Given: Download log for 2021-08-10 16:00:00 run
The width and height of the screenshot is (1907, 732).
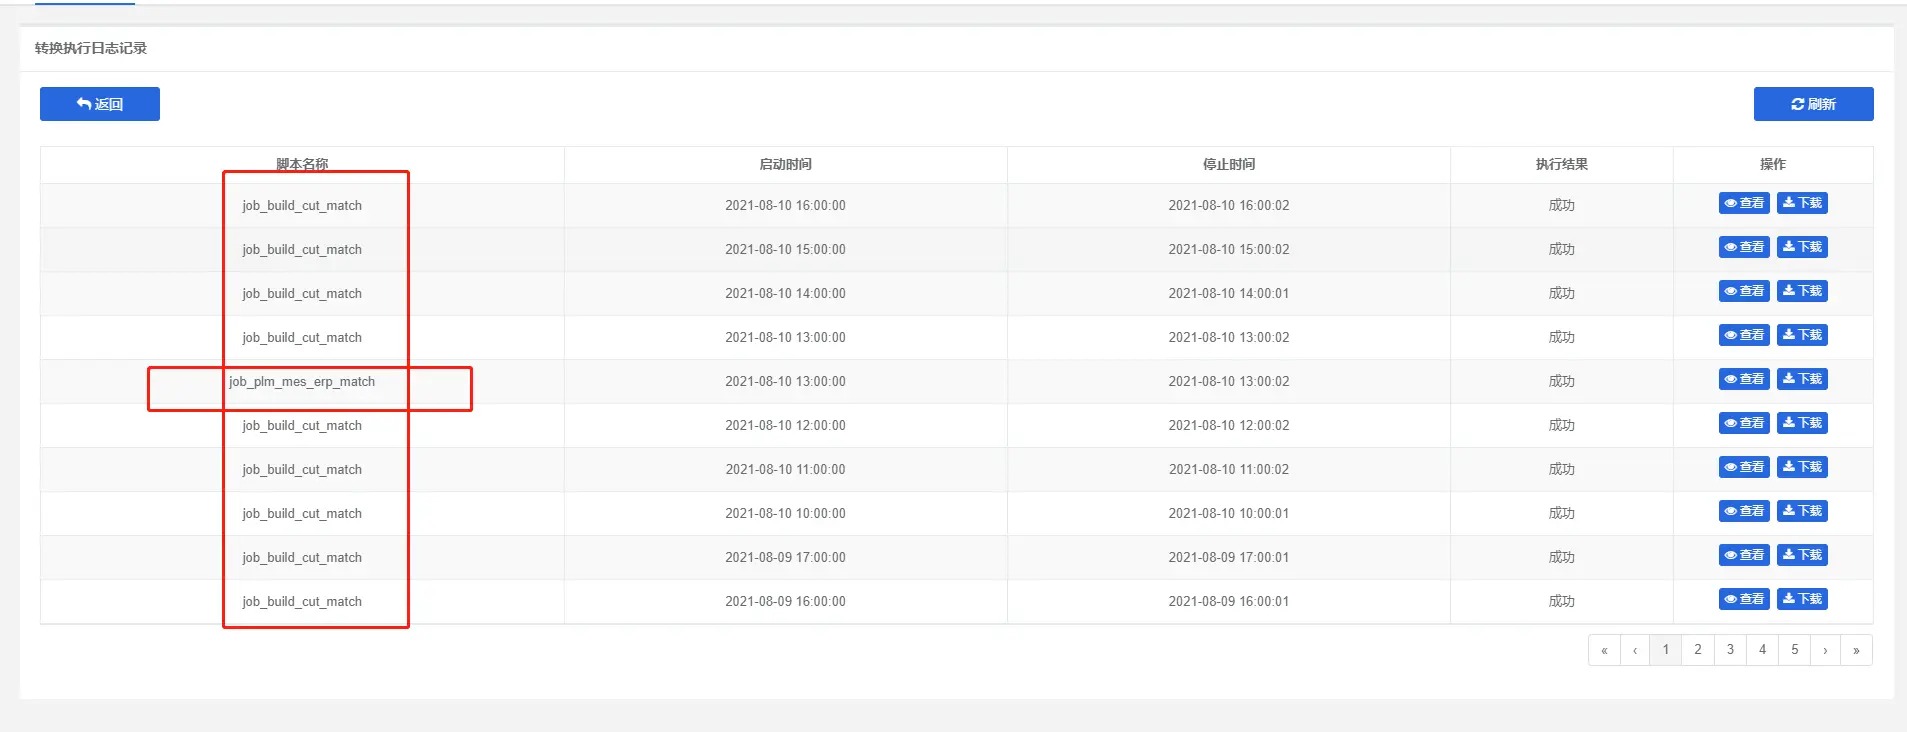Looking at the screenshot, I should 1802,203.
